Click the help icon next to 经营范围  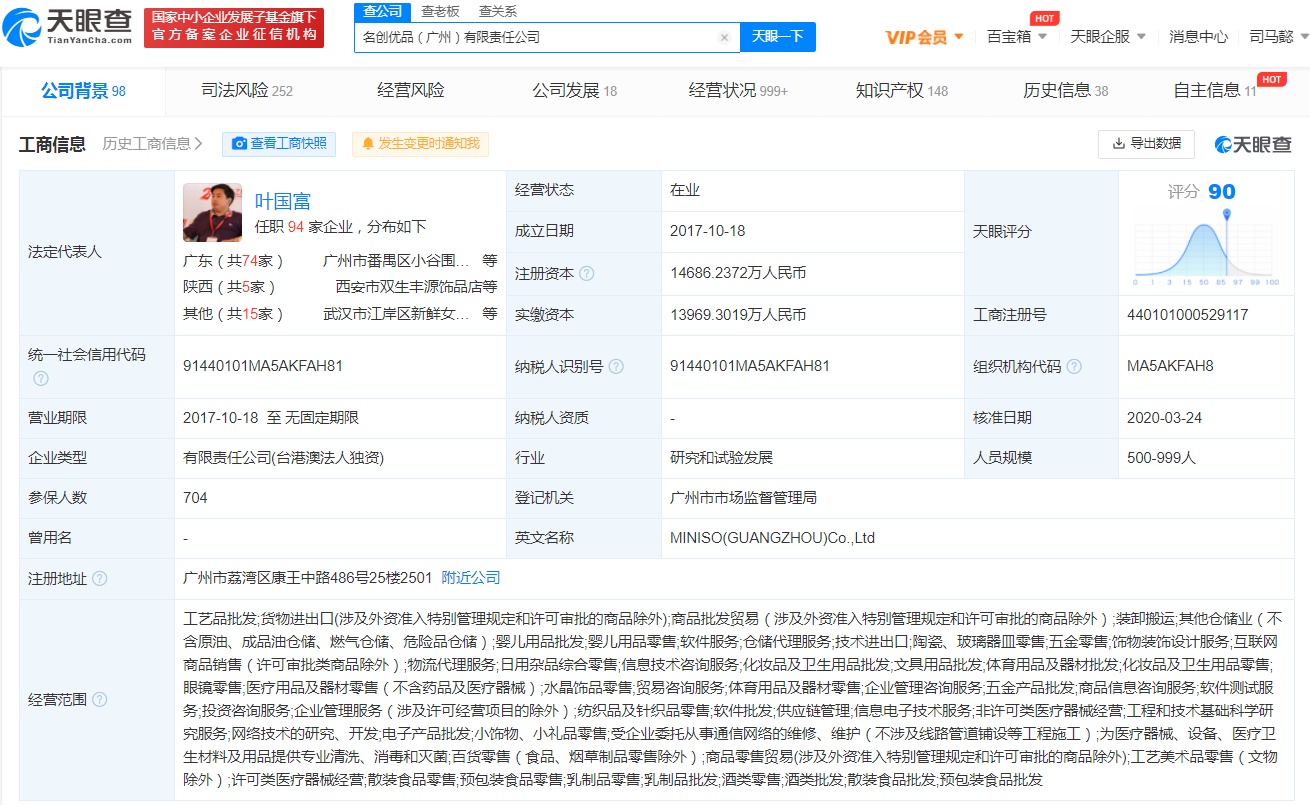(99, 700)
